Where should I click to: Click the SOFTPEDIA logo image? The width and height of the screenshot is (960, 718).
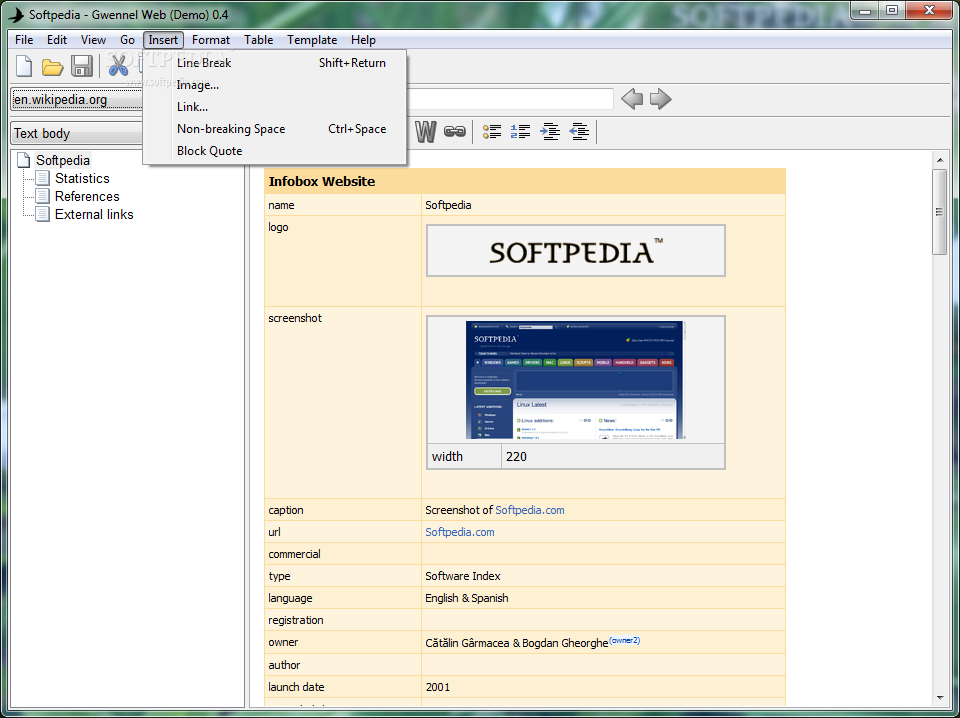(576, 250)
